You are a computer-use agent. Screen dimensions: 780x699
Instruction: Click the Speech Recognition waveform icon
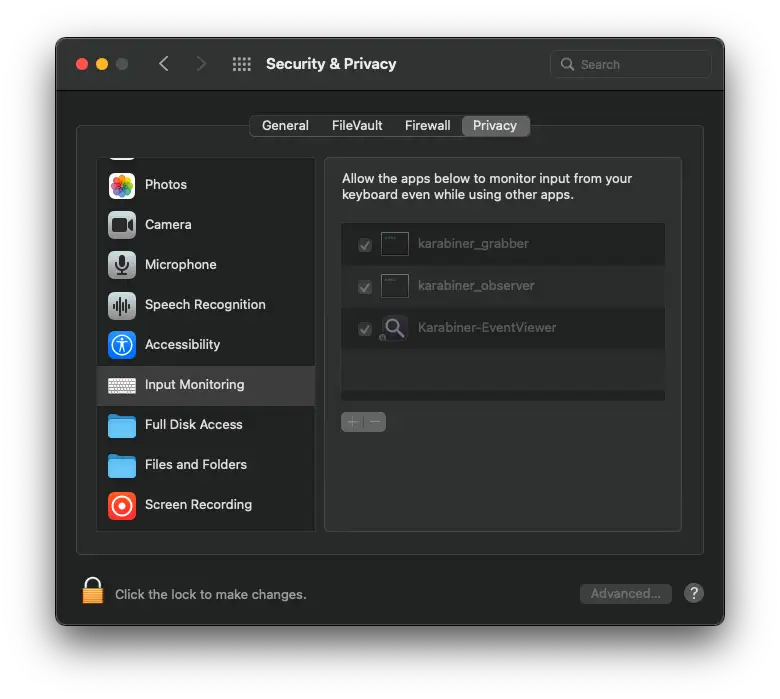122,305
